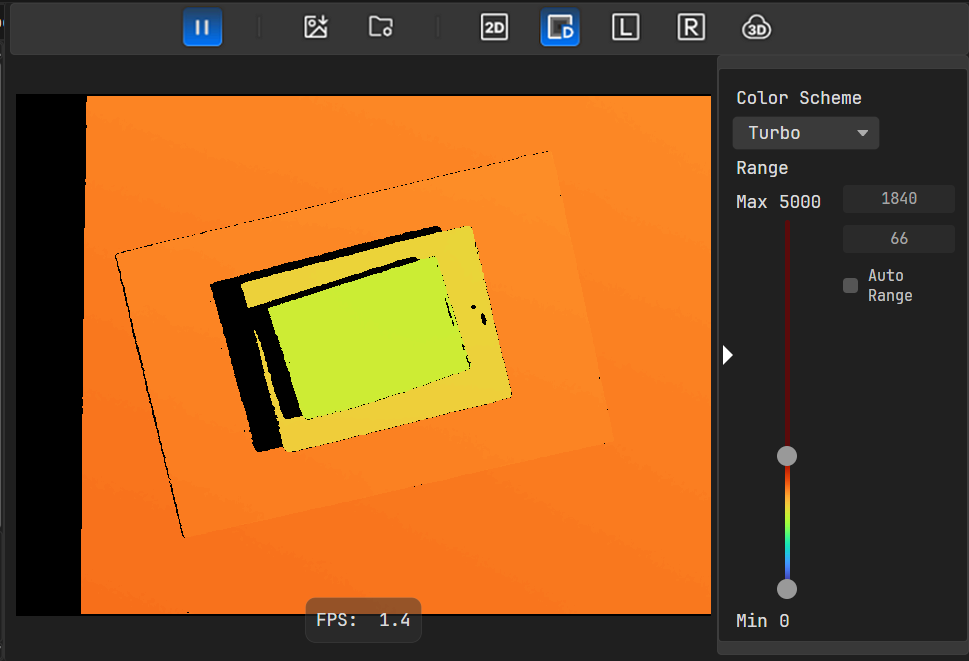Click the save image icon
This screenshot has height=661, width=969.
pyautogui.click(x=316, y=27)
